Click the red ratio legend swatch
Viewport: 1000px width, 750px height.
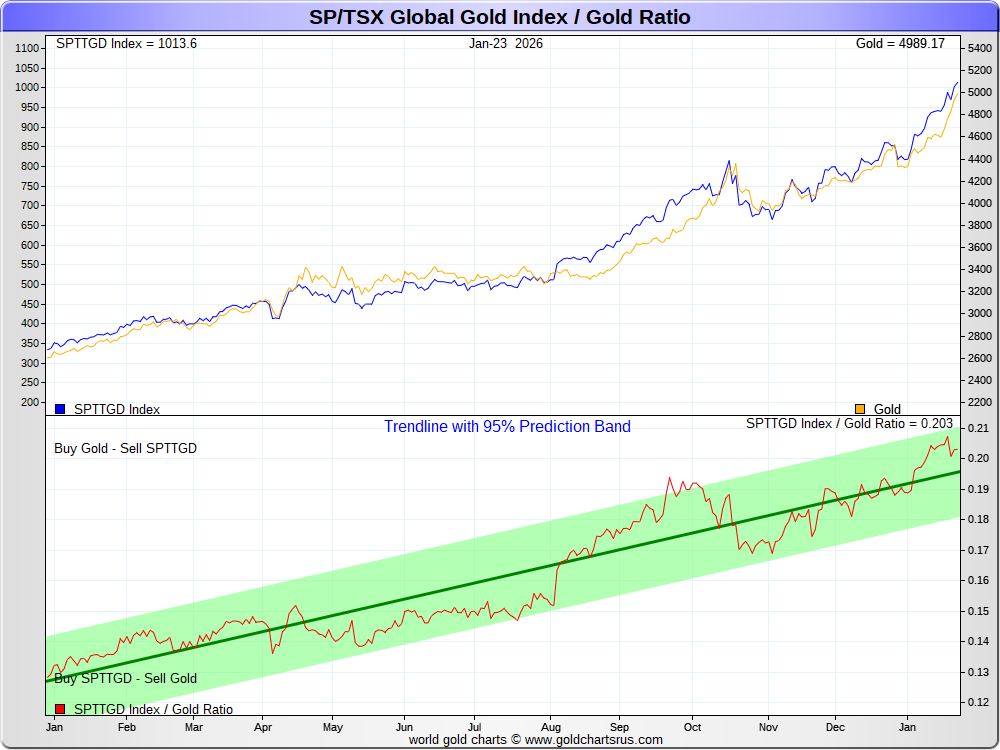coord(60,709)
